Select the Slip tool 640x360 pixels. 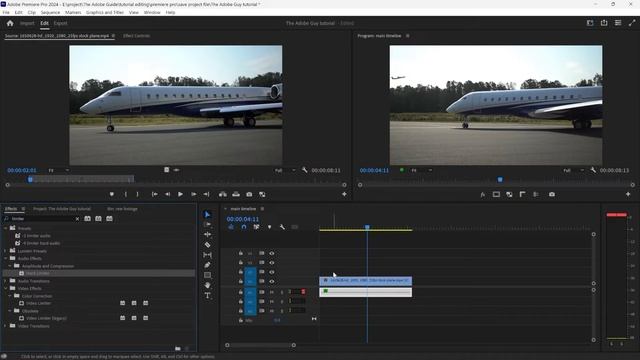[x=207, y=255]
